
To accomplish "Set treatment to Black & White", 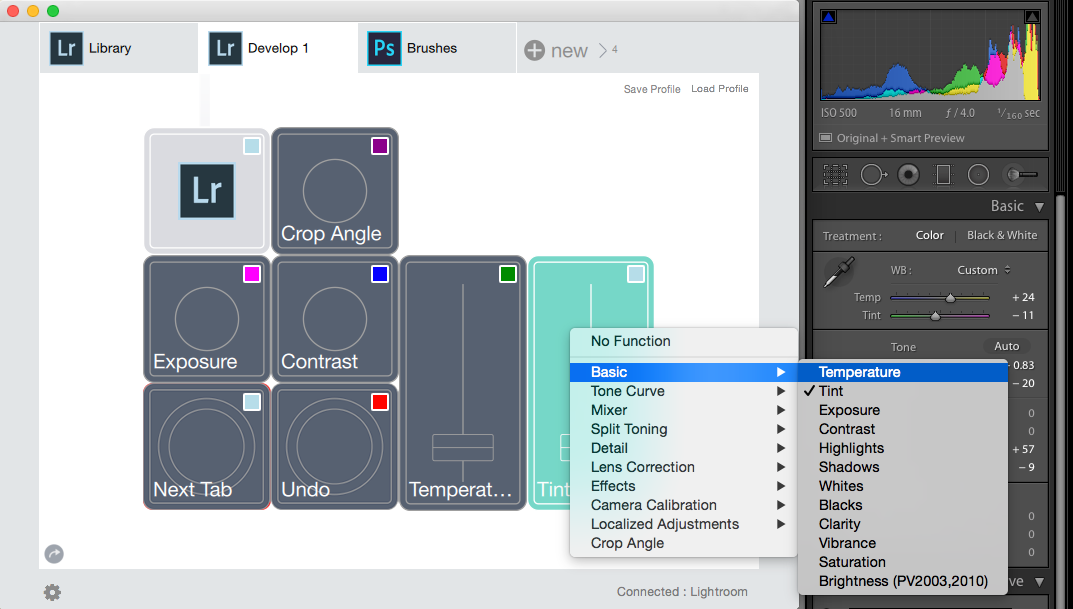I will (1002, 235).
